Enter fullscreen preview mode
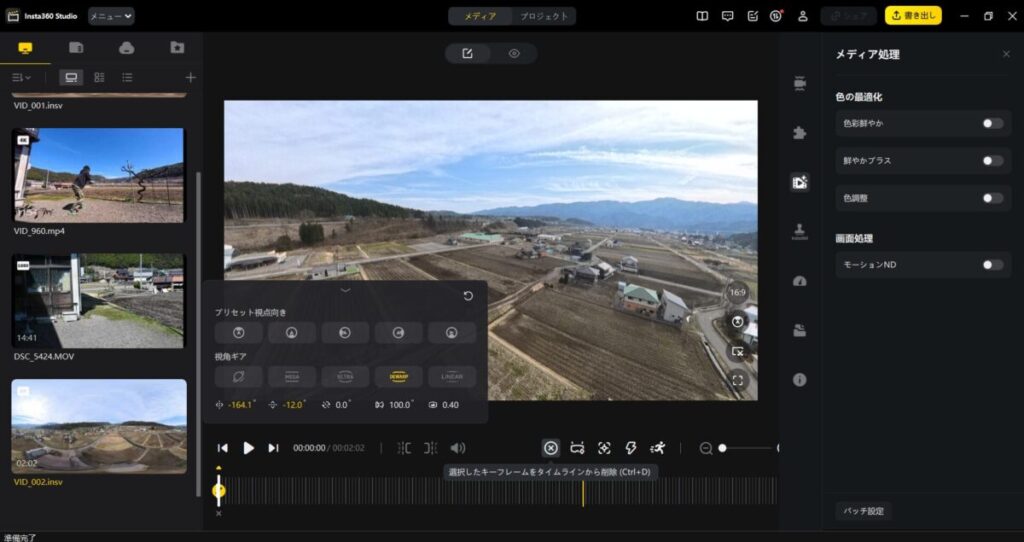1024x542 pixels. click(x=737, y=380)
